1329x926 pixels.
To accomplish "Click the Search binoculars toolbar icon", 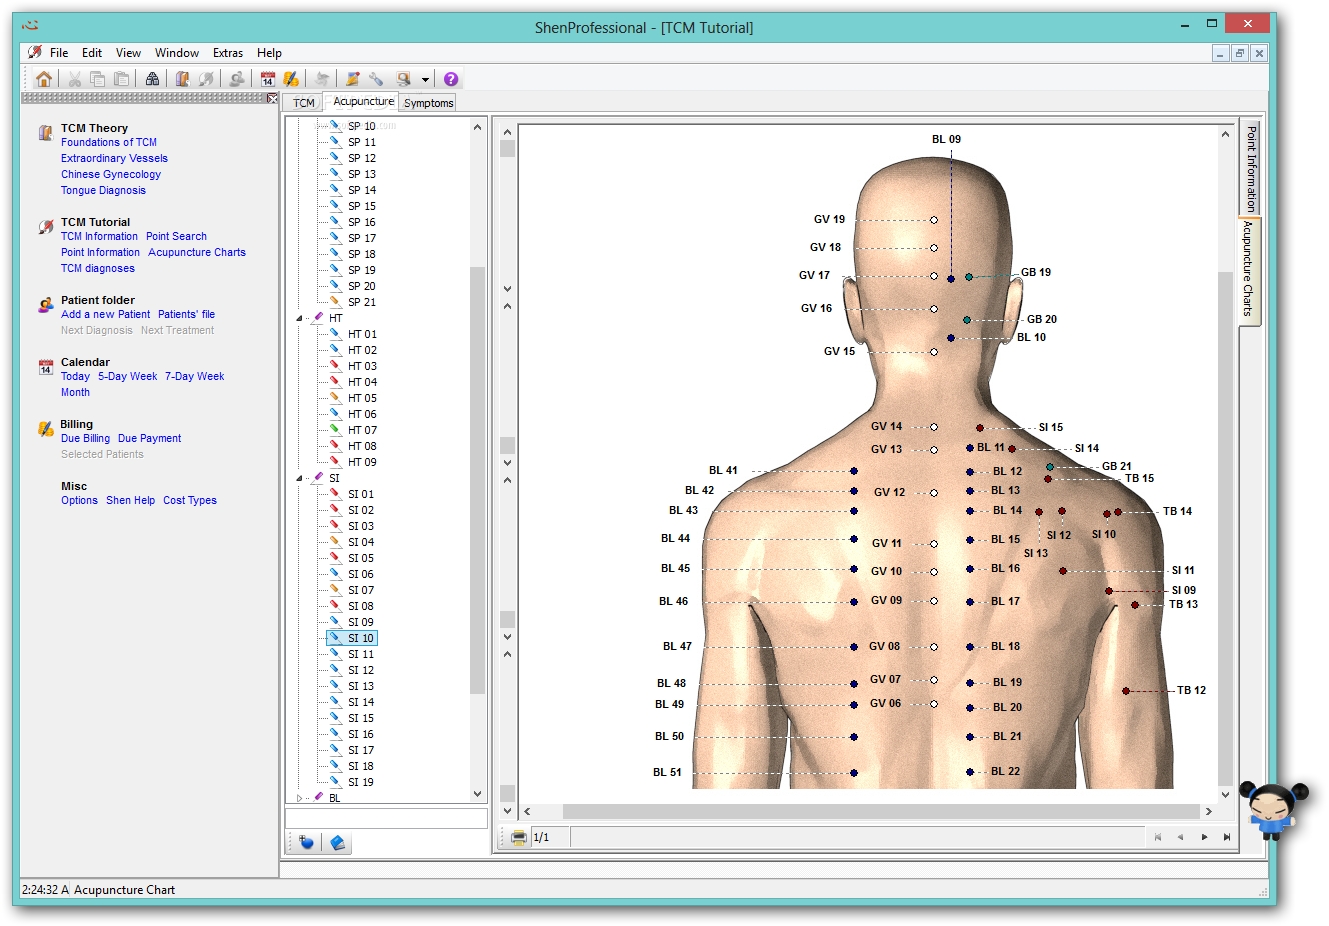I will point(152,79).
